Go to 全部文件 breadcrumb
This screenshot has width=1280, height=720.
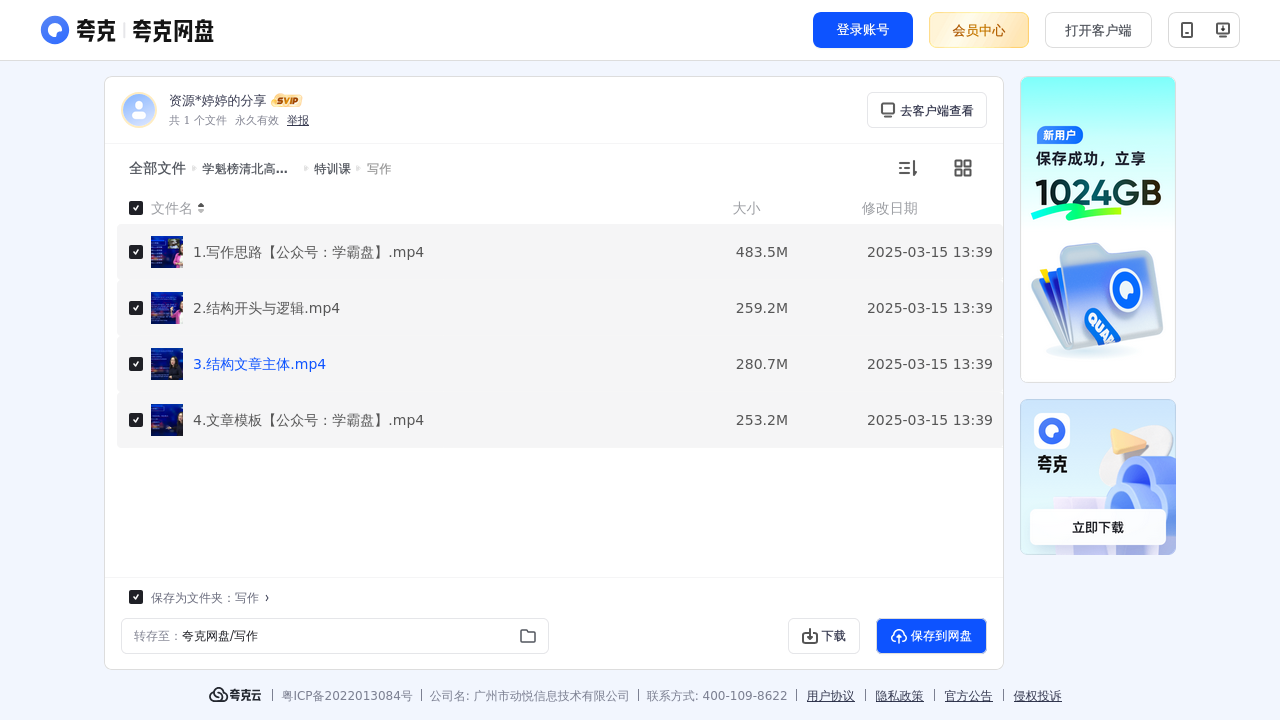pos(157,168)
